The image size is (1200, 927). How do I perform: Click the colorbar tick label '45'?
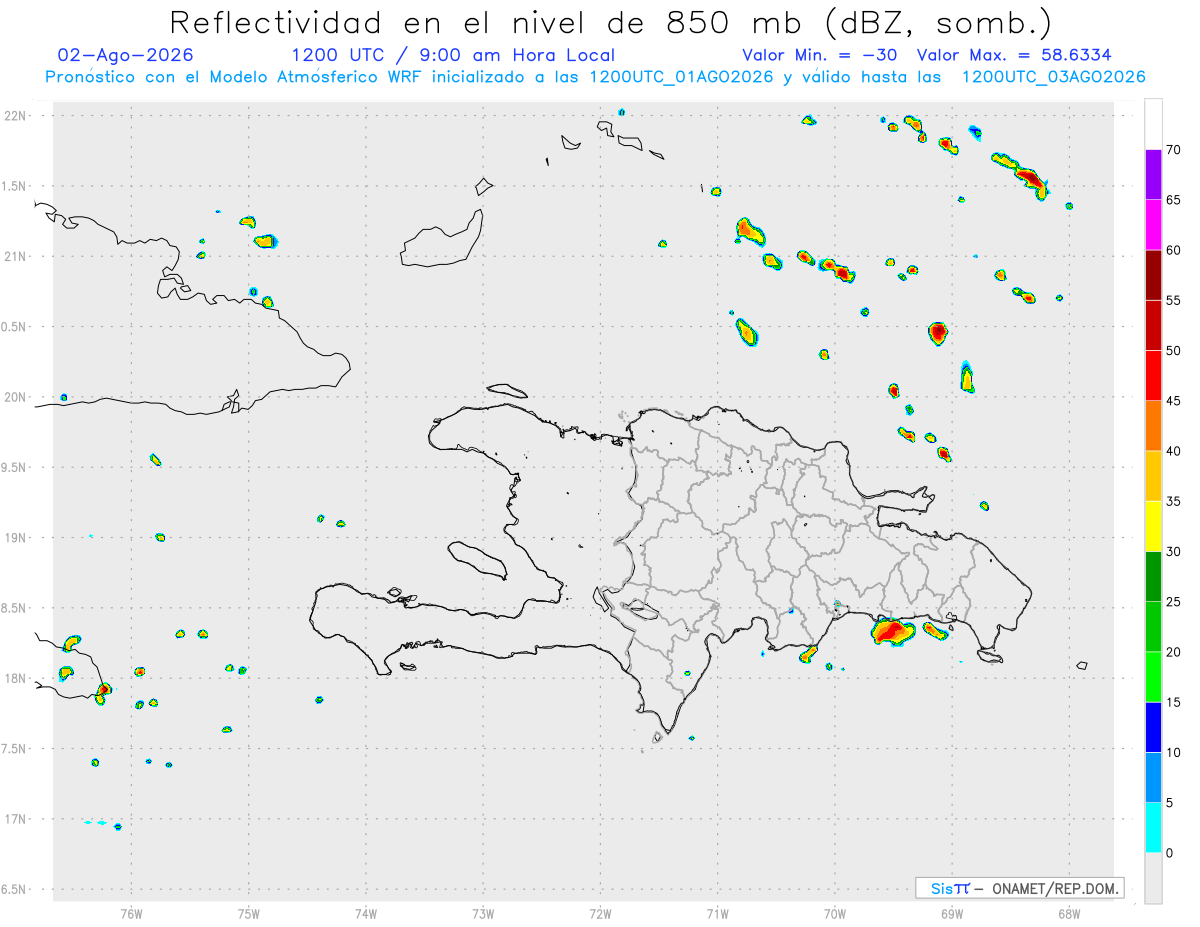pyautogui.click(x=1174, y=401)
